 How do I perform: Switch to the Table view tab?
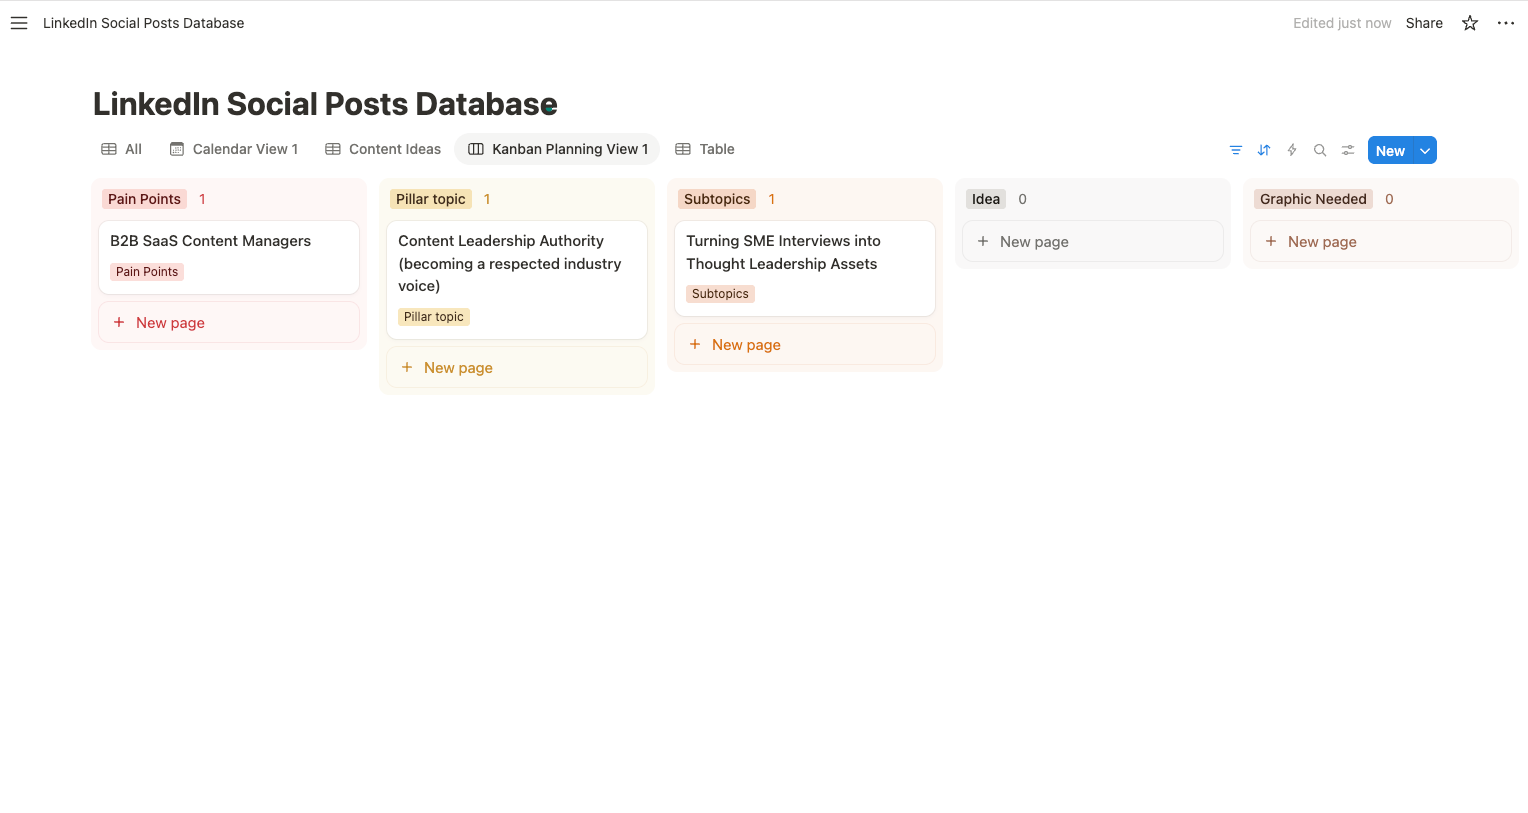705,149
